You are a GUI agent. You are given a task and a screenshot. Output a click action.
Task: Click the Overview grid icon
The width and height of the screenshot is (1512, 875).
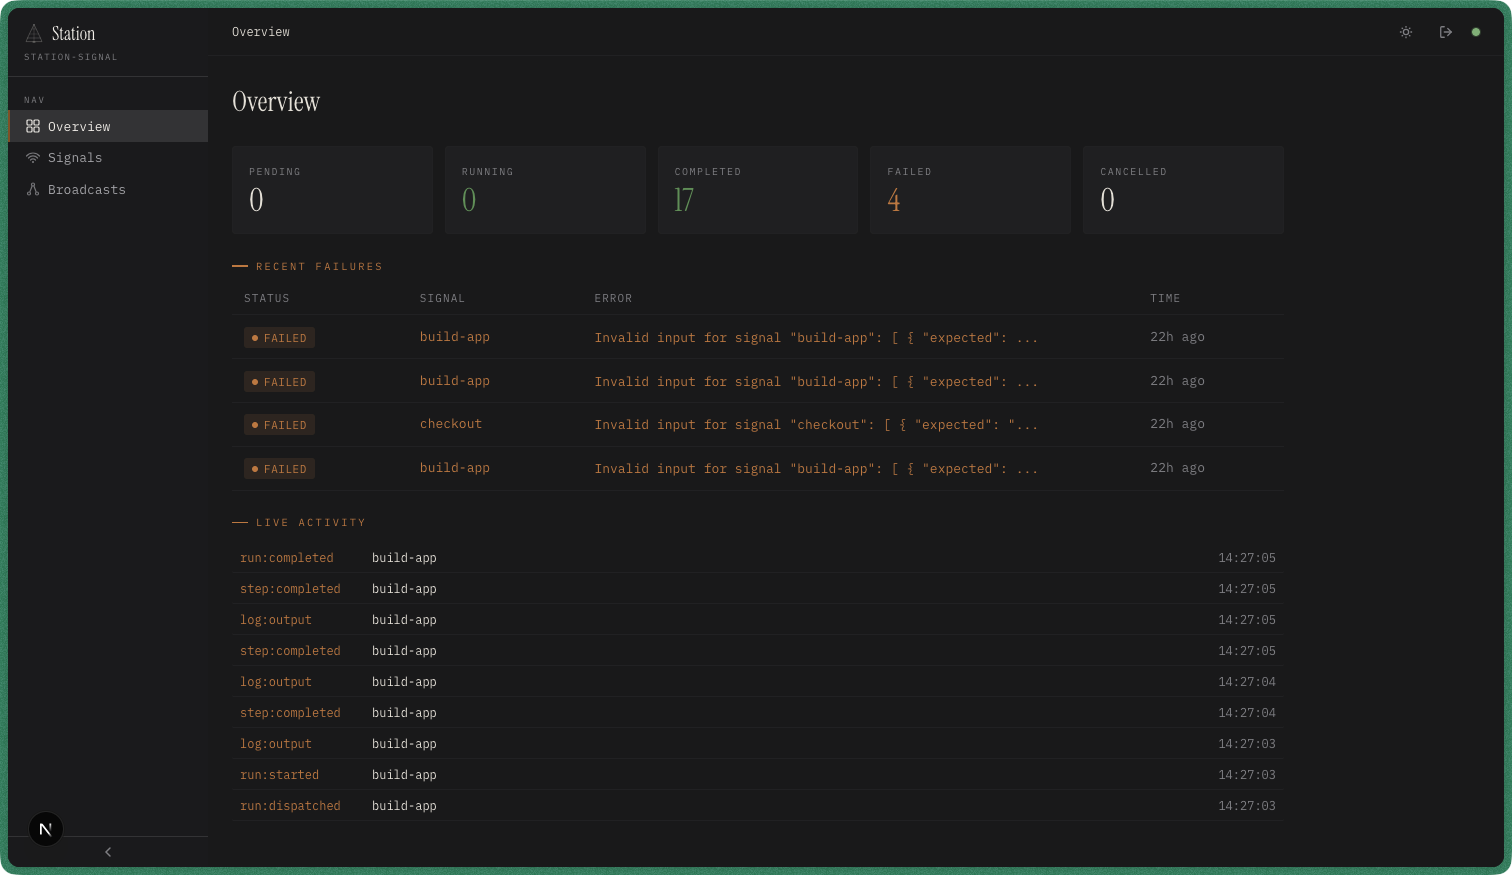pyautogui.click(x=33, y=126)
